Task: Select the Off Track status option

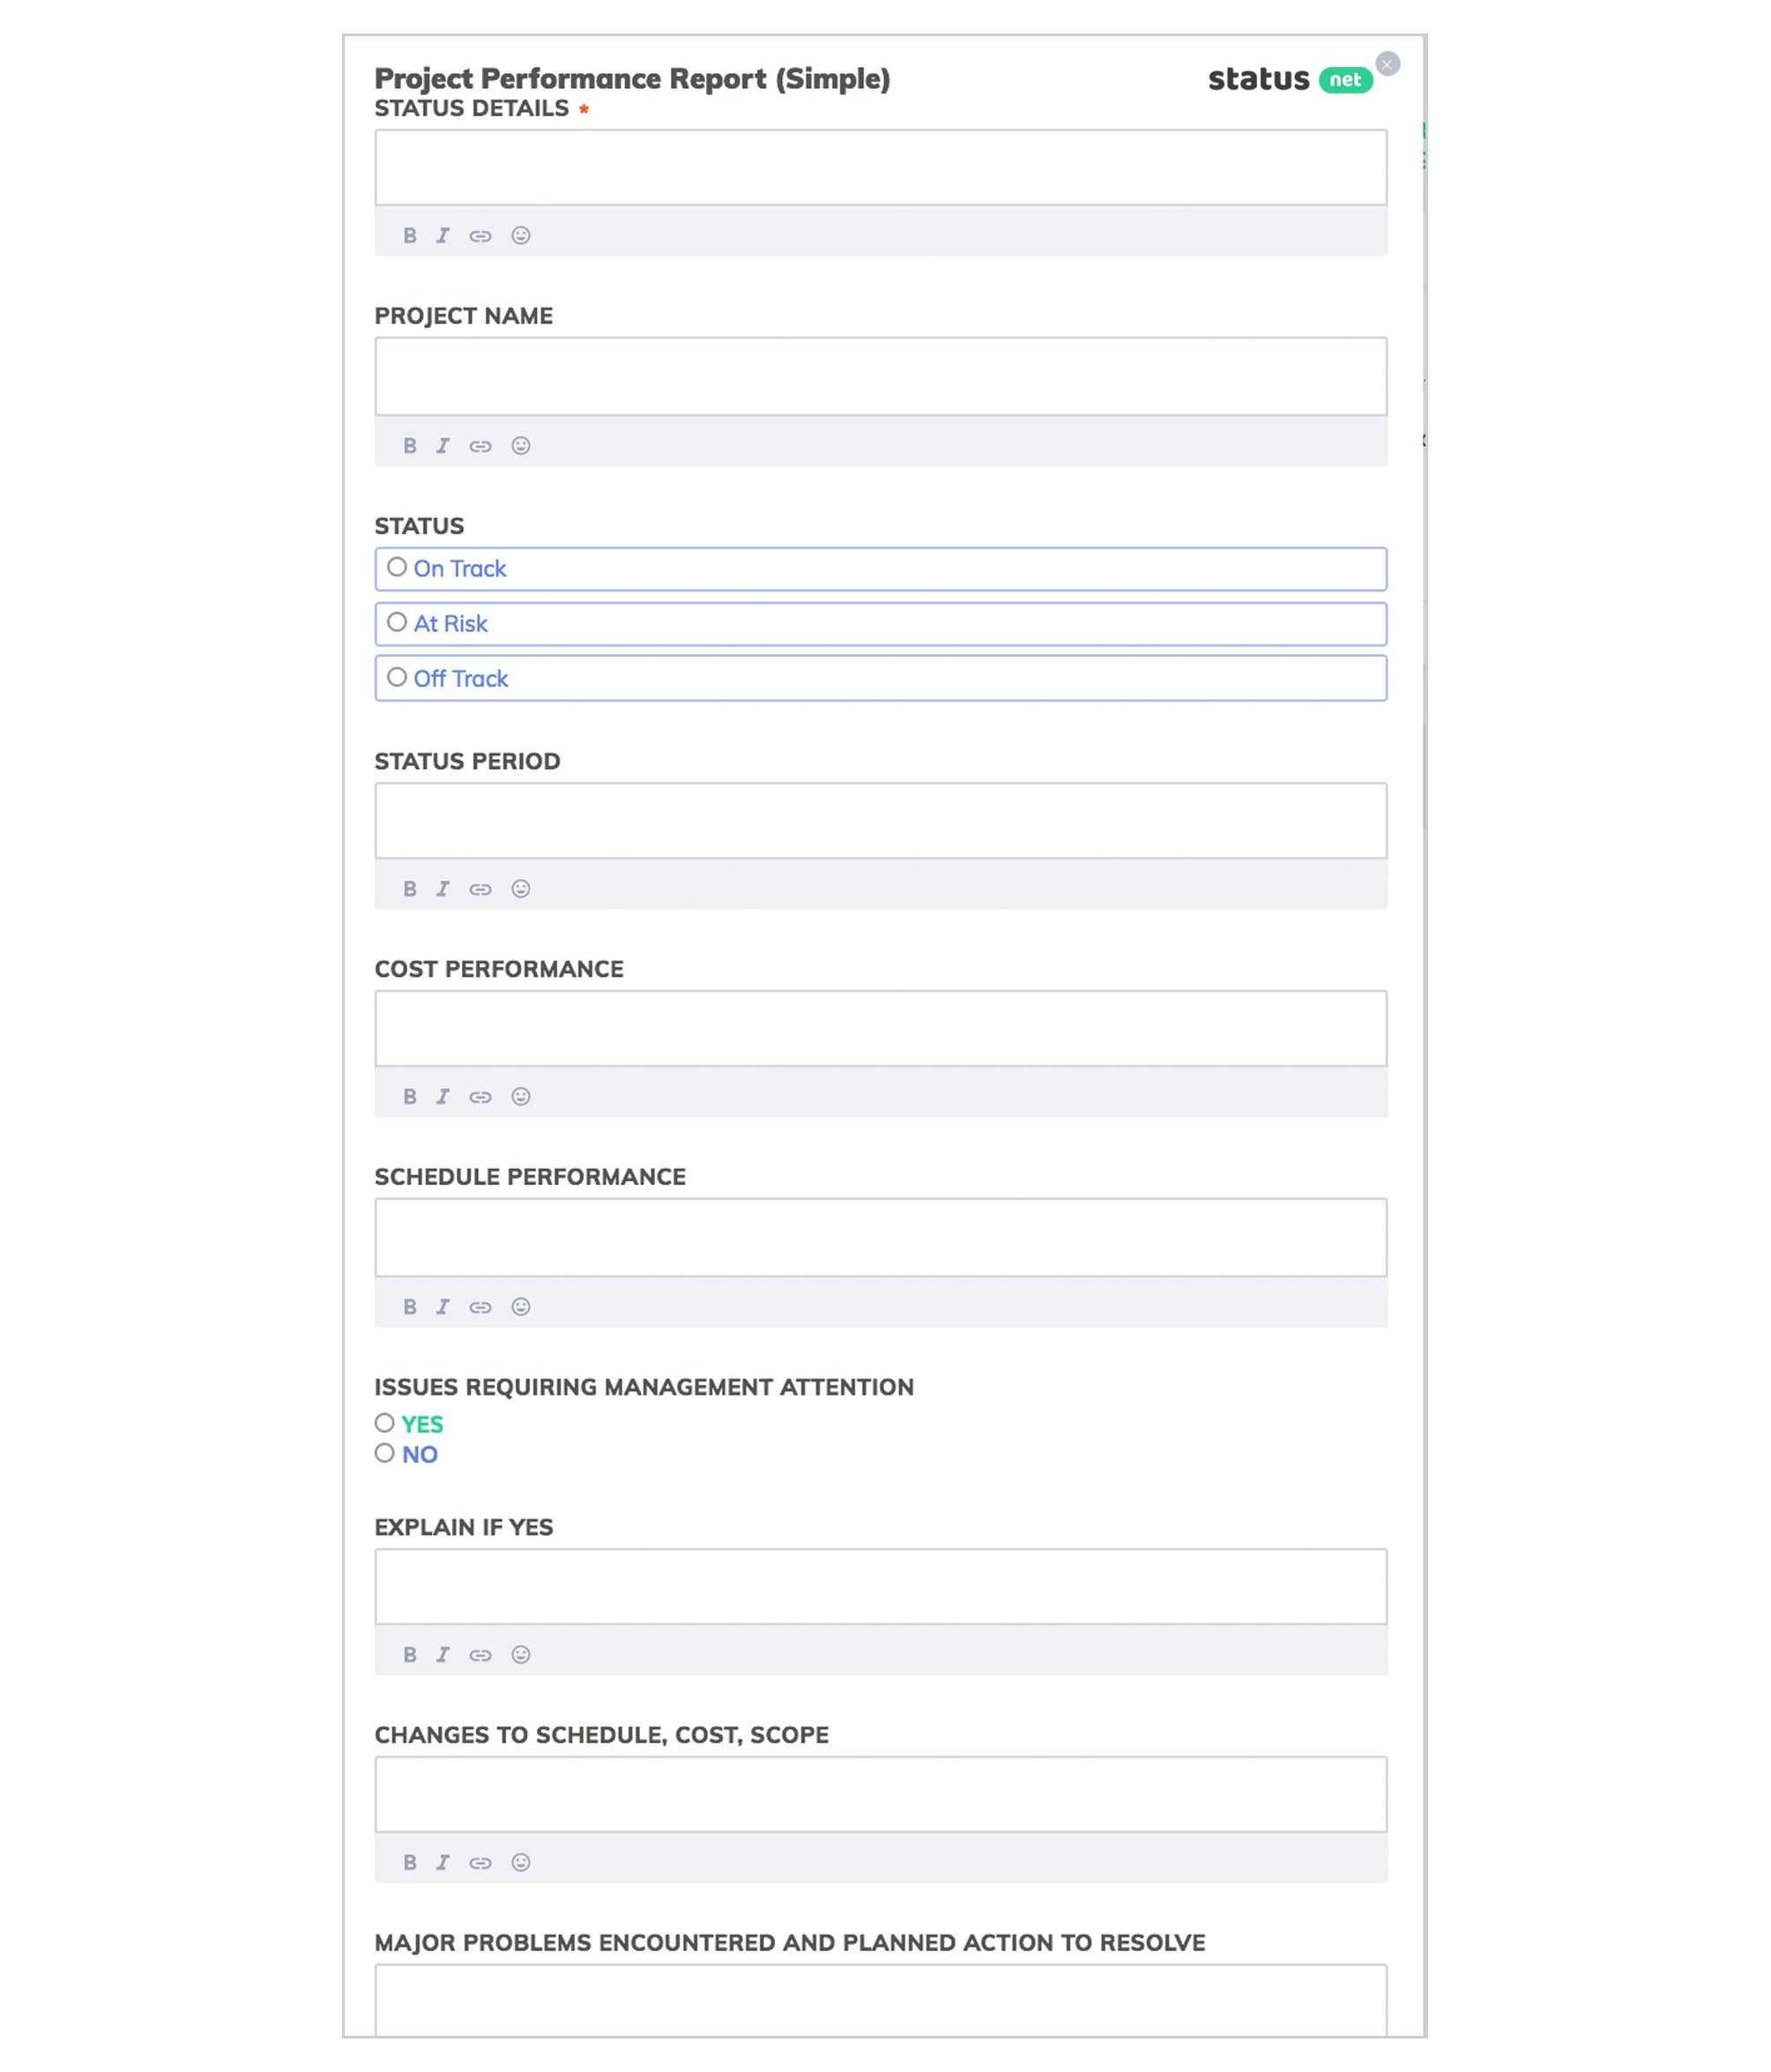Action: 397,678
